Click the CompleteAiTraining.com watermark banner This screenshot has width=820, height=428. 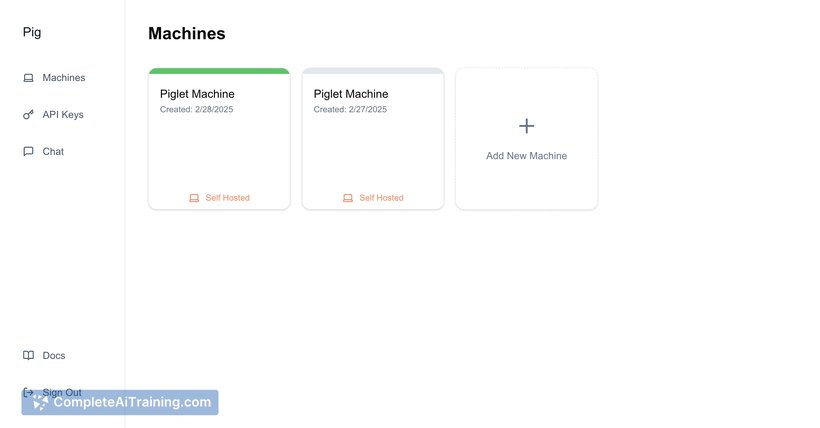pyautogui.click(x=120, y=403)
